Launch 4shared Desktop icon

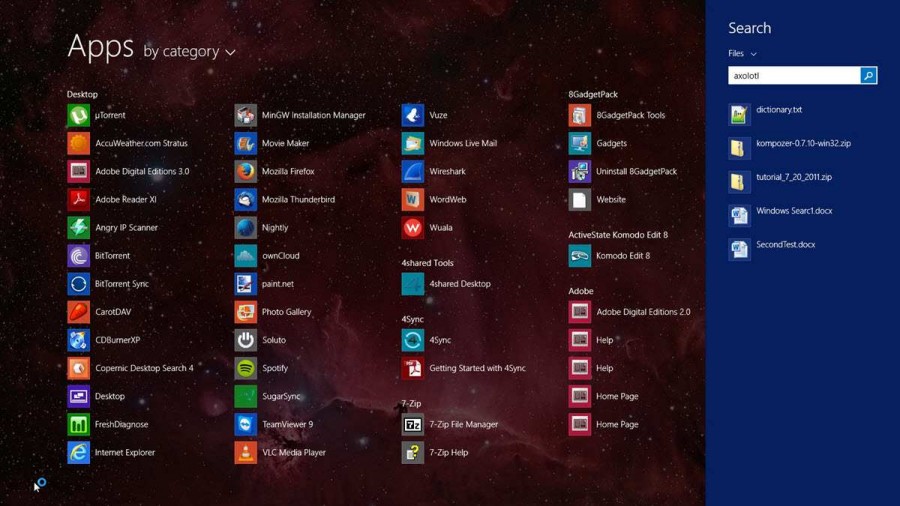pyautogui.click(x=413, y=284)
